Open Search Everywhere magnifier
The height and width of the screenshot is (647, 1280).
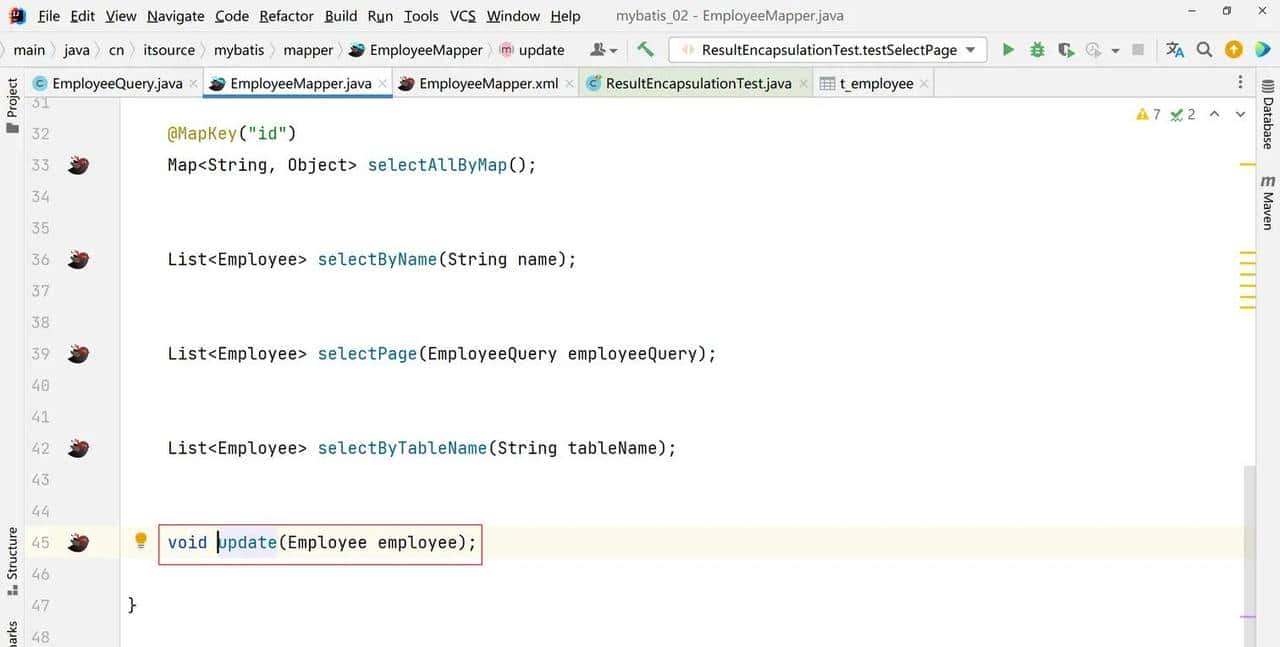1205,49
